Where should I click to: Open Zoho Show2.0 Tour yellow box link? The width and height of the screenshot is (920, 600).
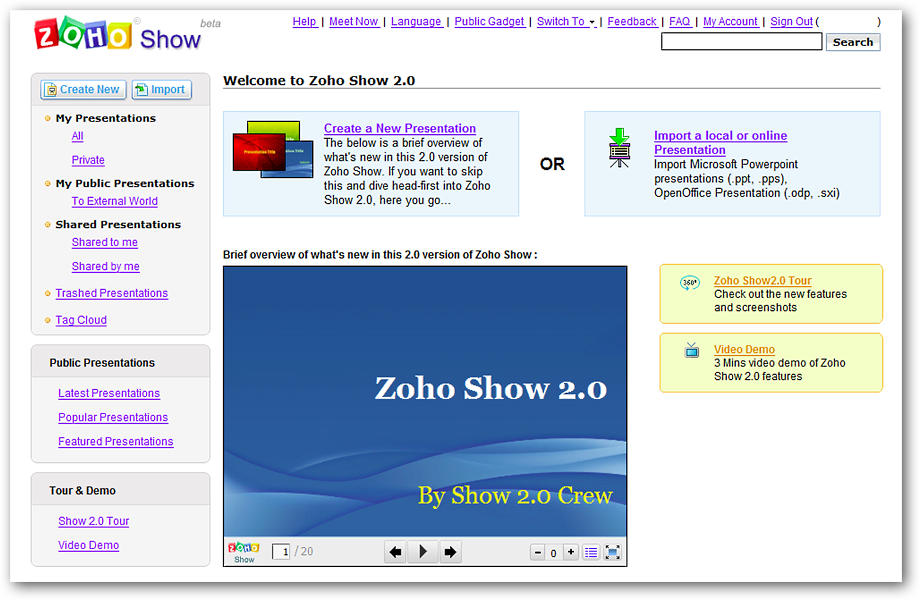pyautogui.click(x=762, y=280)
